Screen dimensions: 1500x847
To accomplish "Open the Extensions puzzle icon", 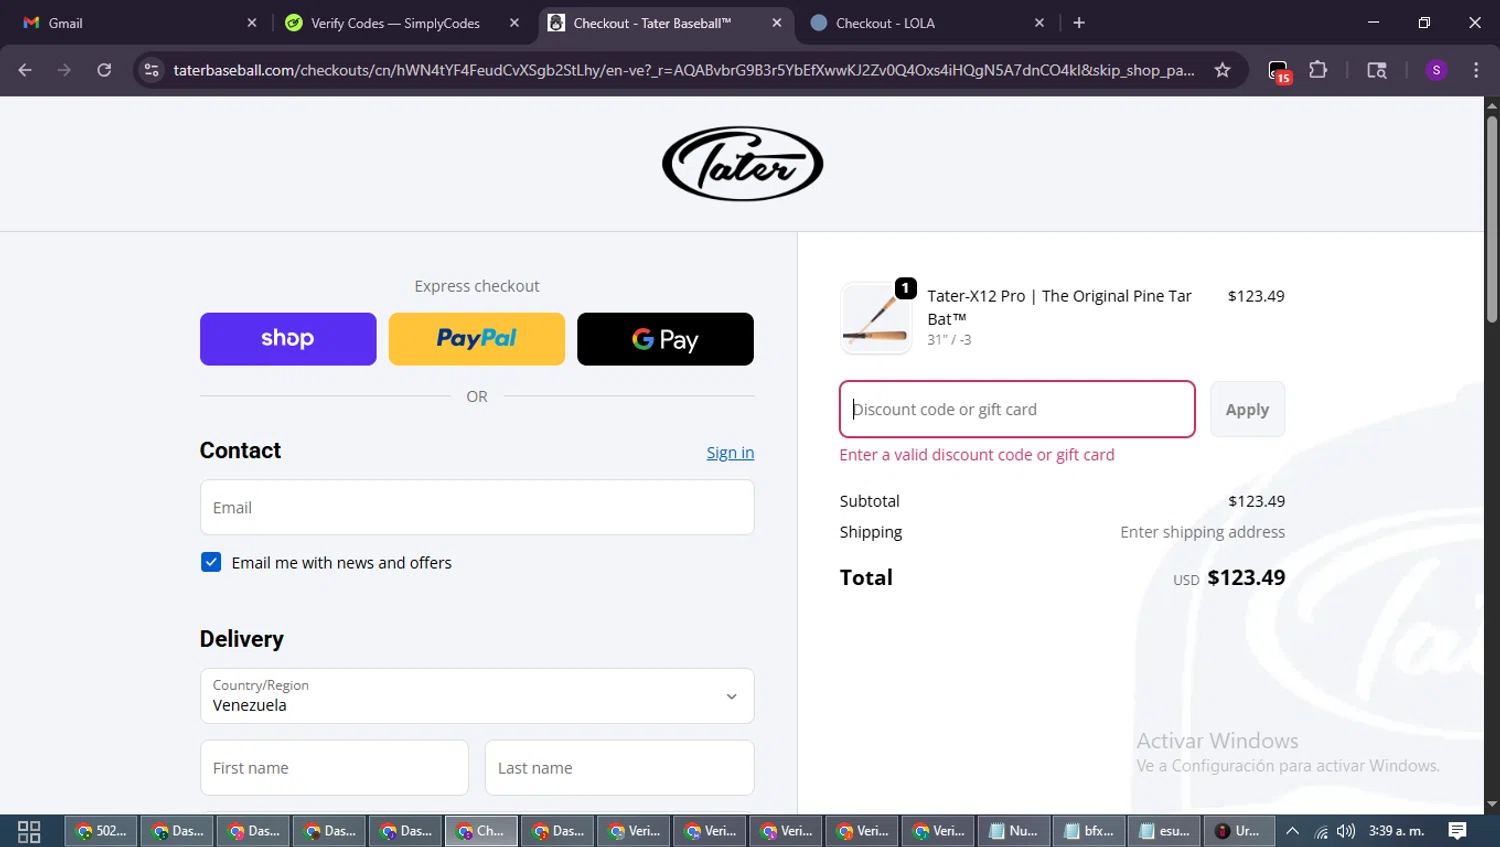I will pyautogui.click(x=1318, y=70).
